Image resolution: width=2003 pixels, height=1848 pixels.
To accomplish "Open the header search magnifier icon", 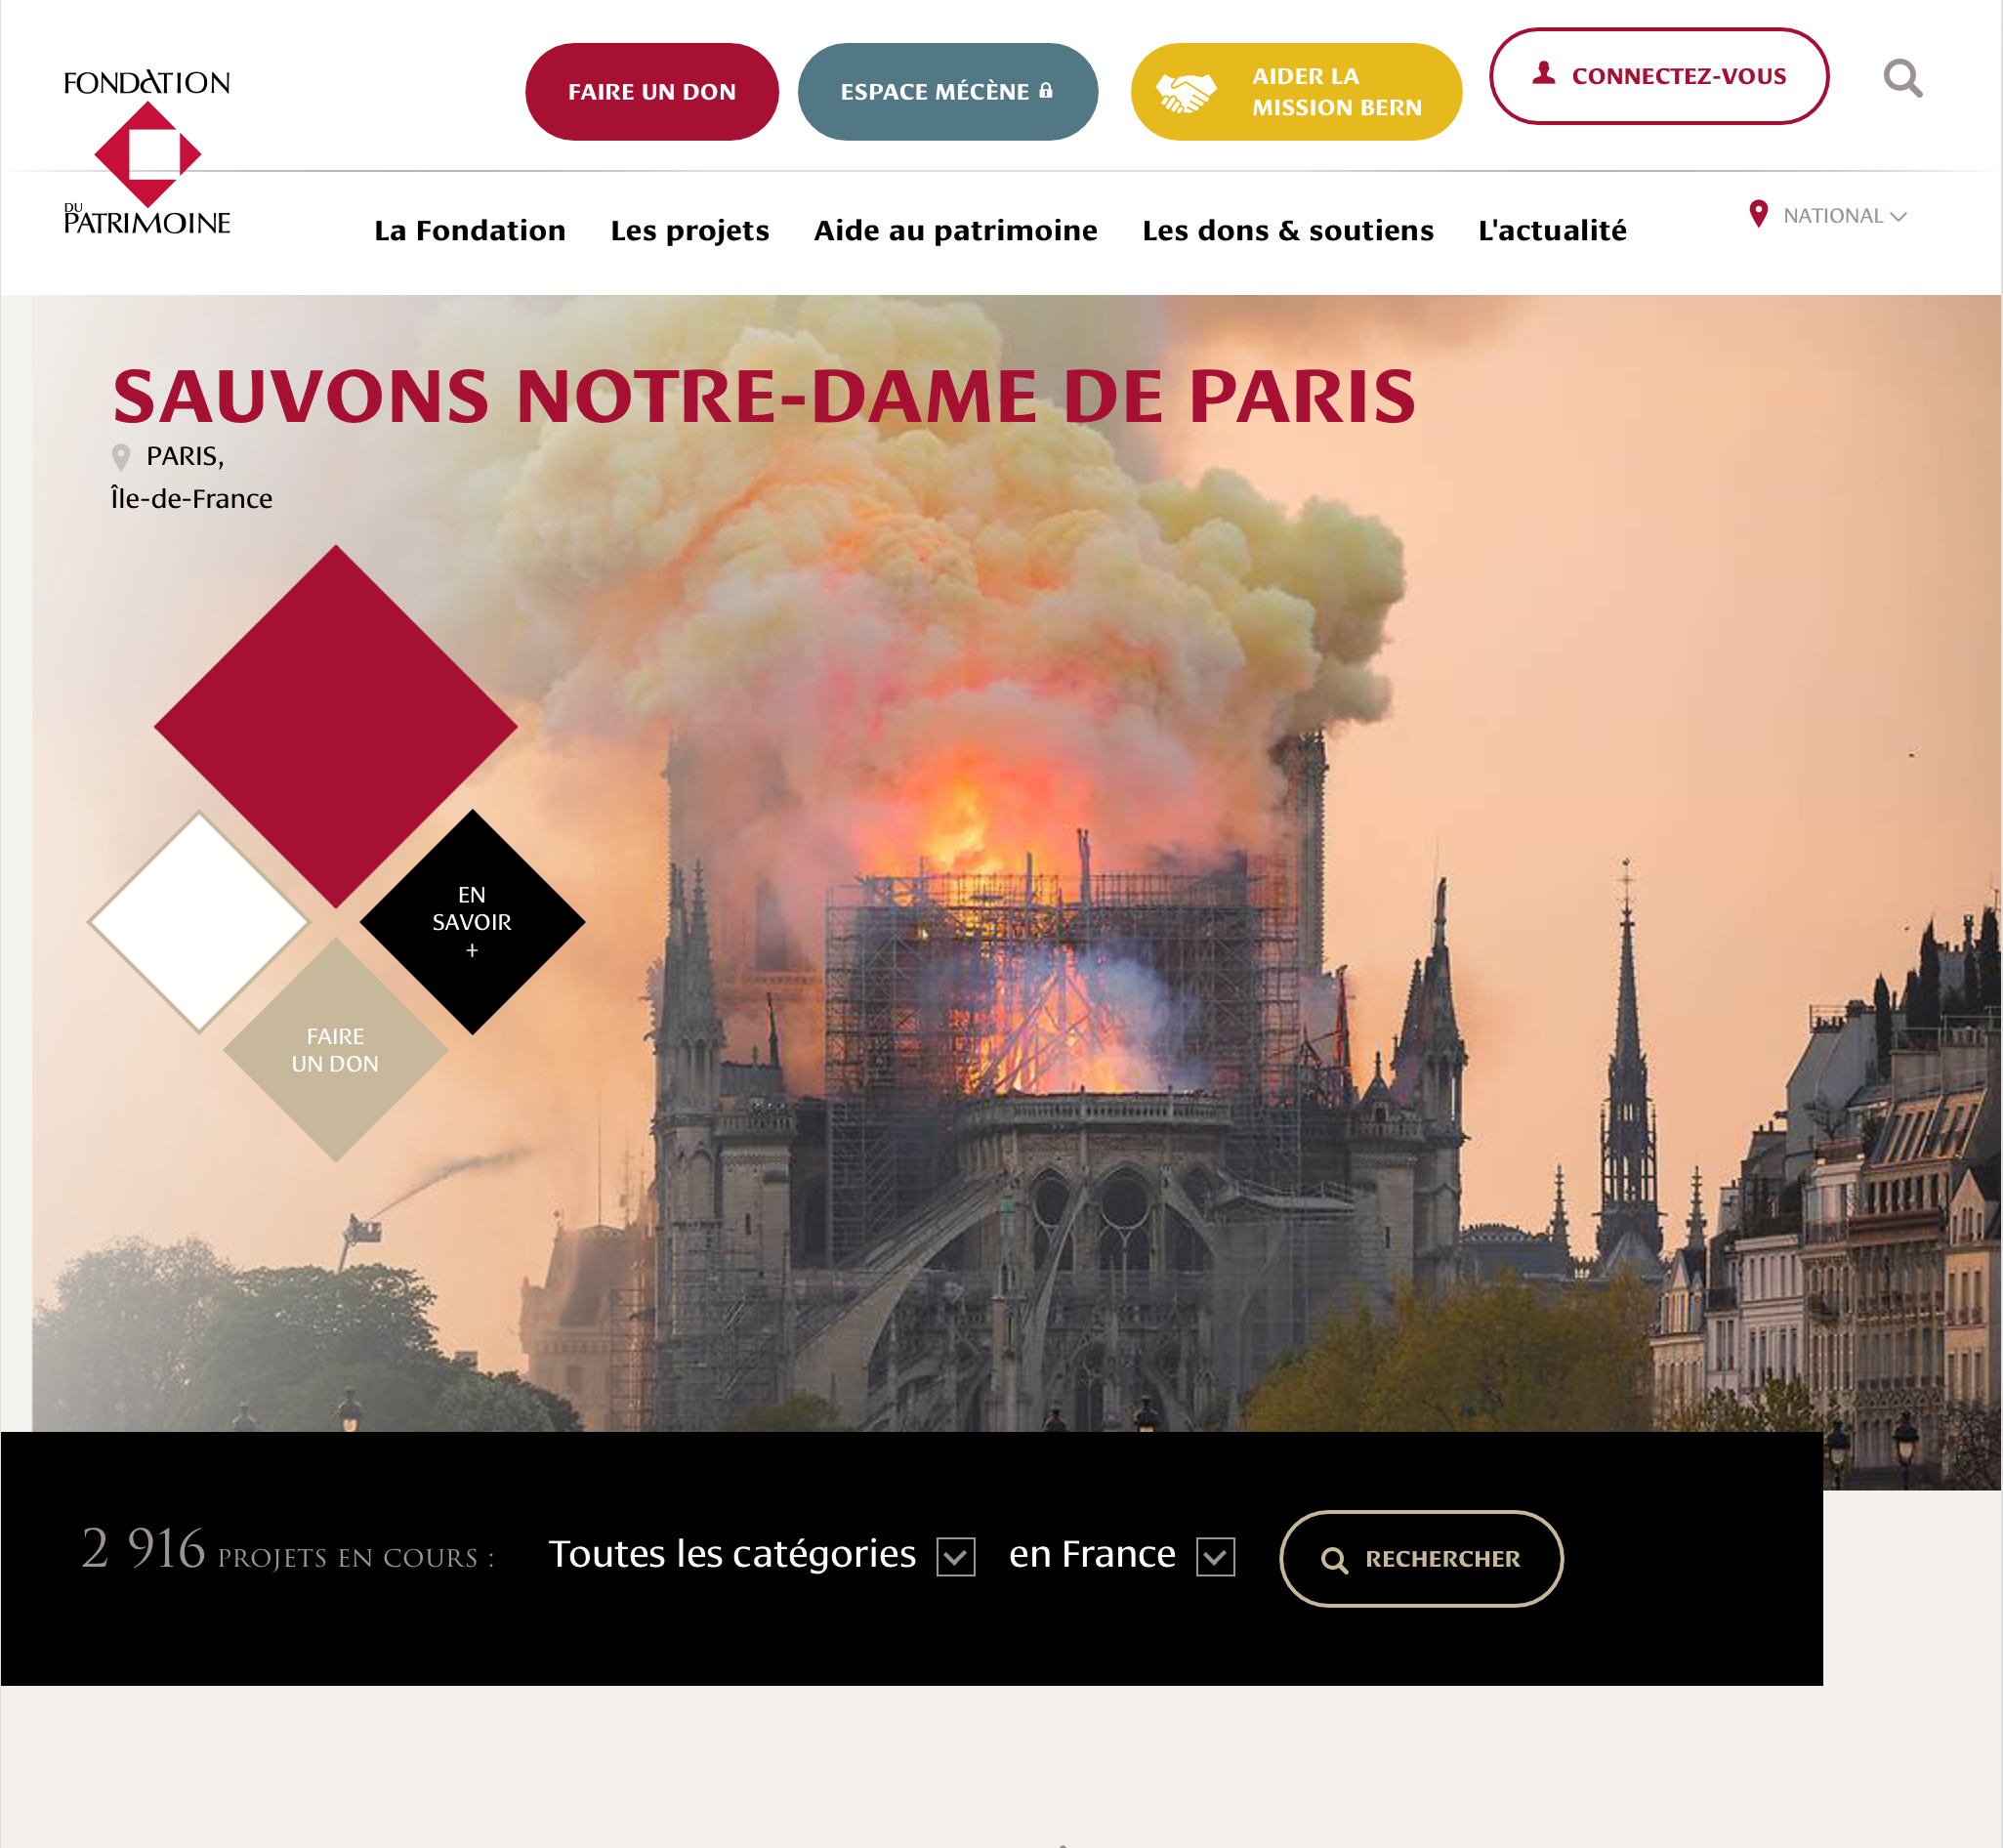I will [1902, 78].
